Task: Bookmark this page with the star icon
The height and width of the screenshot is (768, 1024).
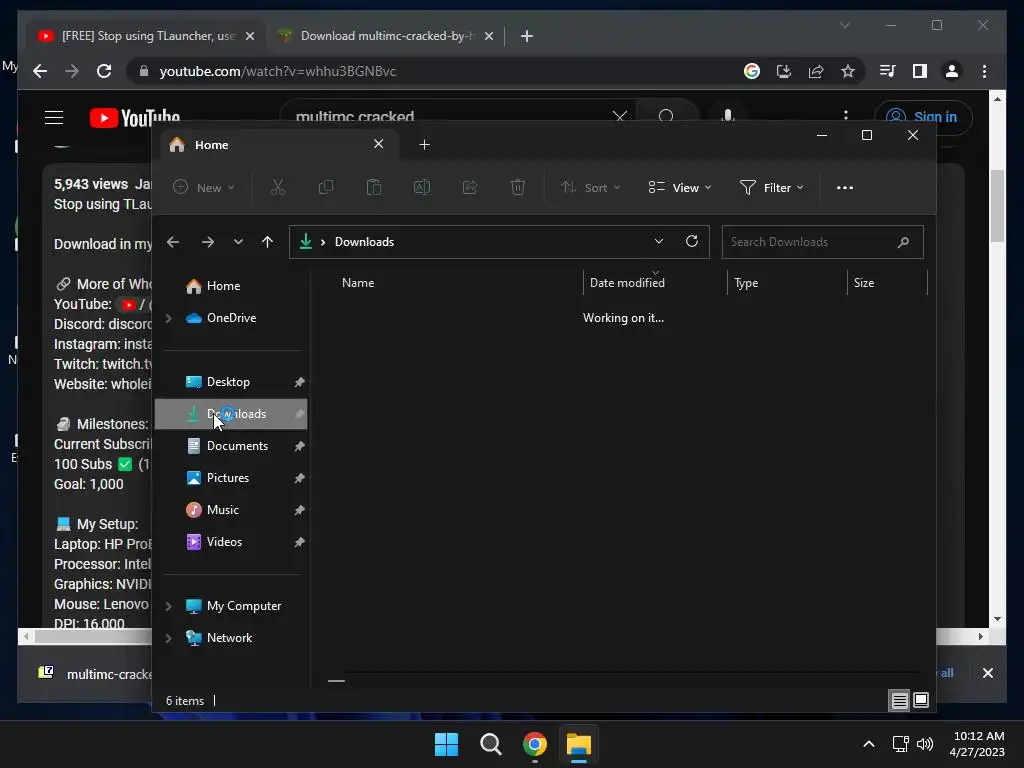Action: click(848, 71)
